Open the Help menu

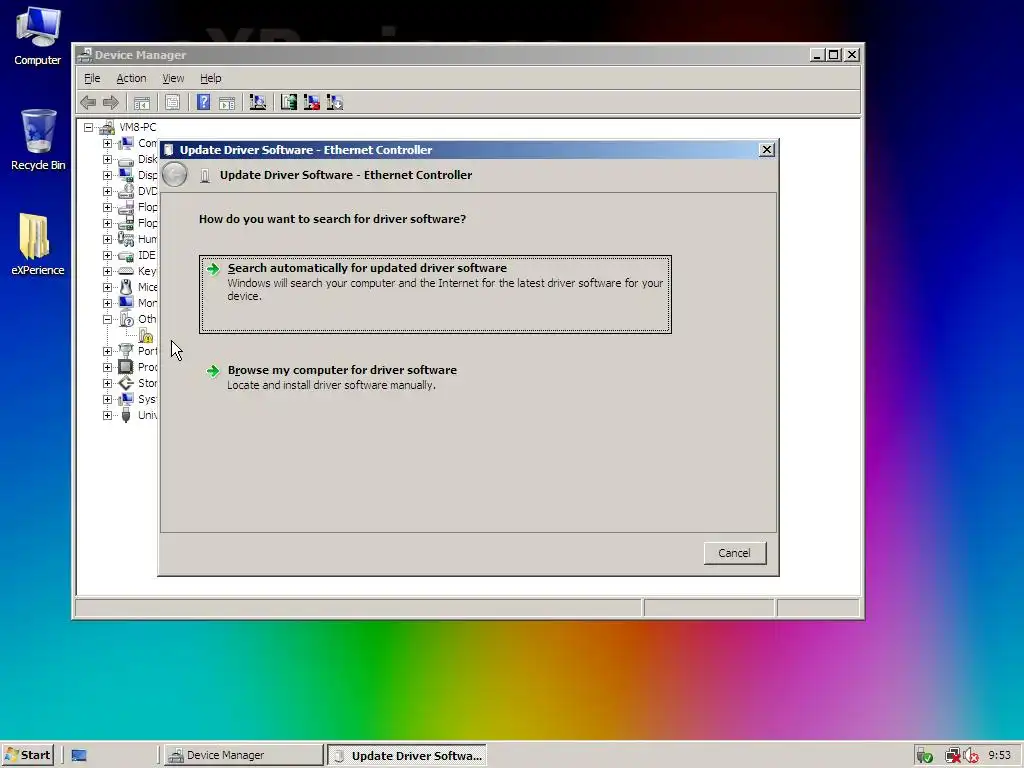(210, 78)
